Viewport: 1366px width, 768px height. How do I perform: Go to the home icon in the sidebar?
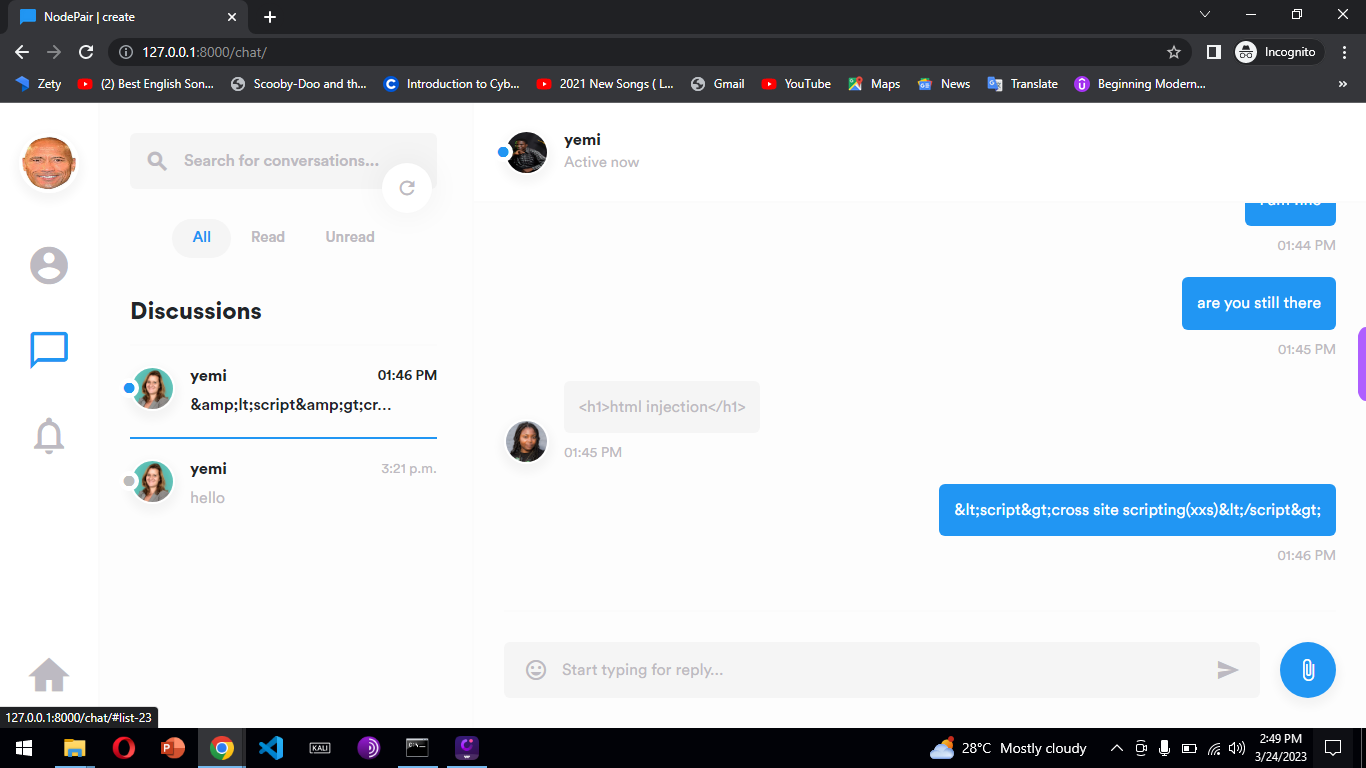click(49, 675)
